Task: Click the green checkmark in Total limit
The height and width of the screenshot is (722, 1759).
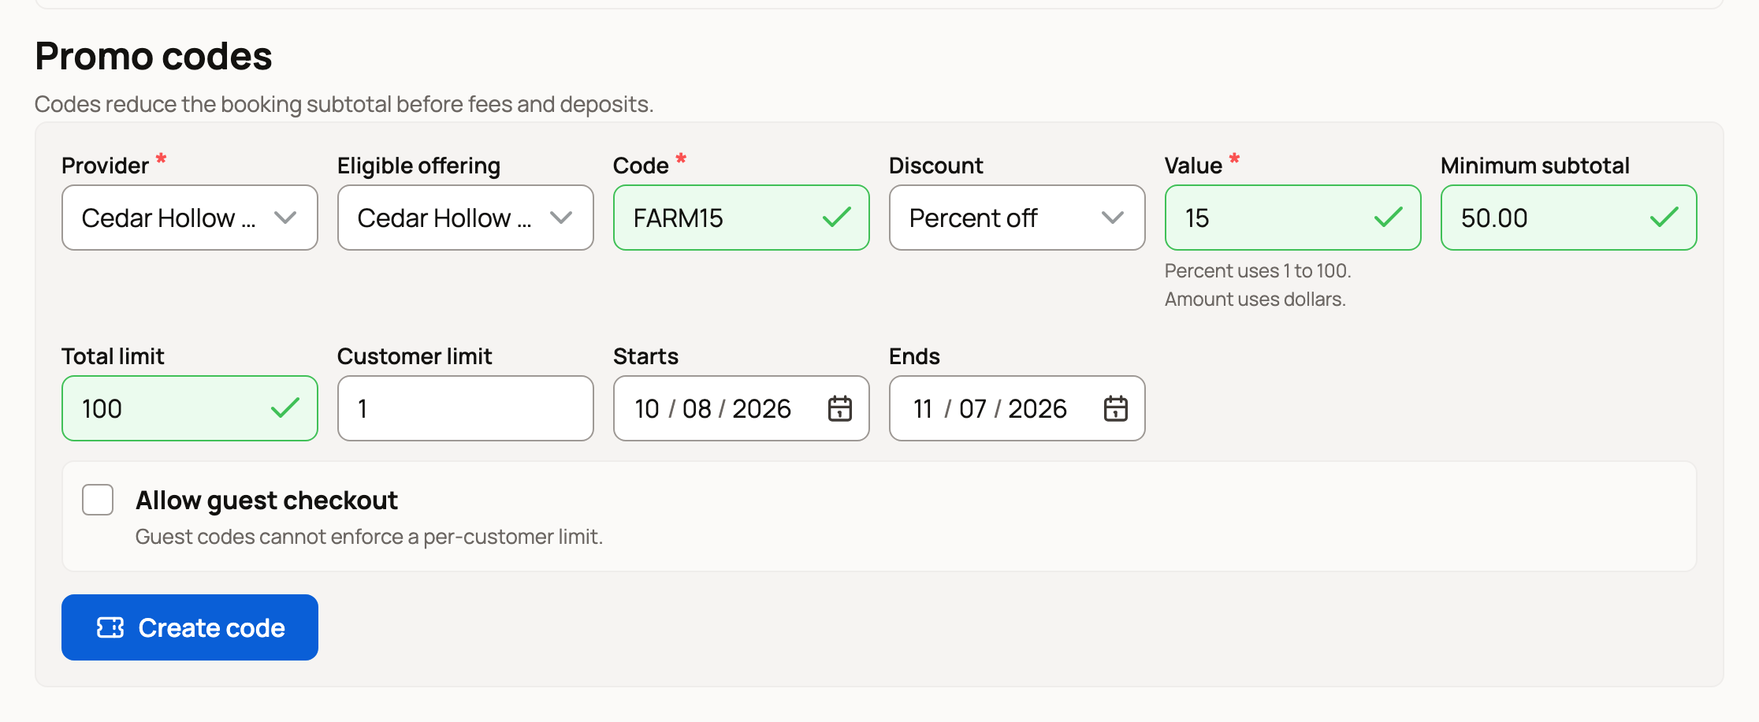Action: pos(285,408)
